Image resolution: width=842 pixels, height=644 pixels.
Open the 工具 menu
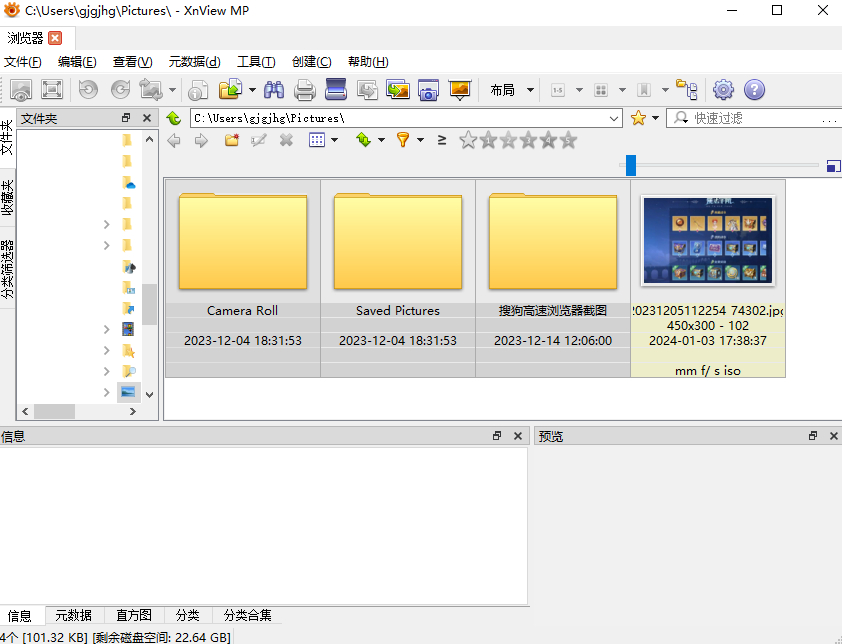click(256, 61)
